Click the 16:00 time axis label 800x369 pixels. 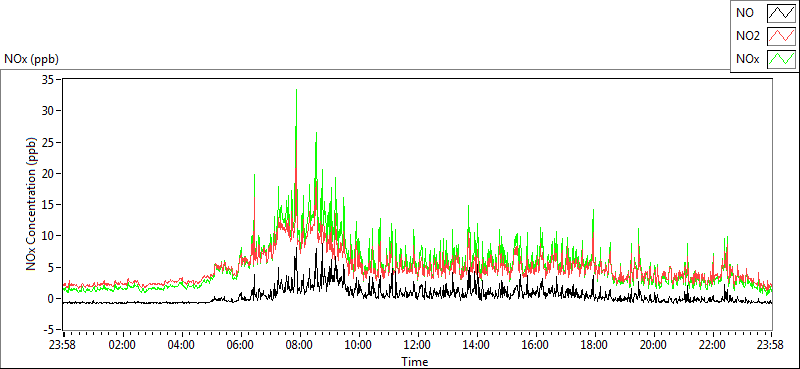coord(536,345)
